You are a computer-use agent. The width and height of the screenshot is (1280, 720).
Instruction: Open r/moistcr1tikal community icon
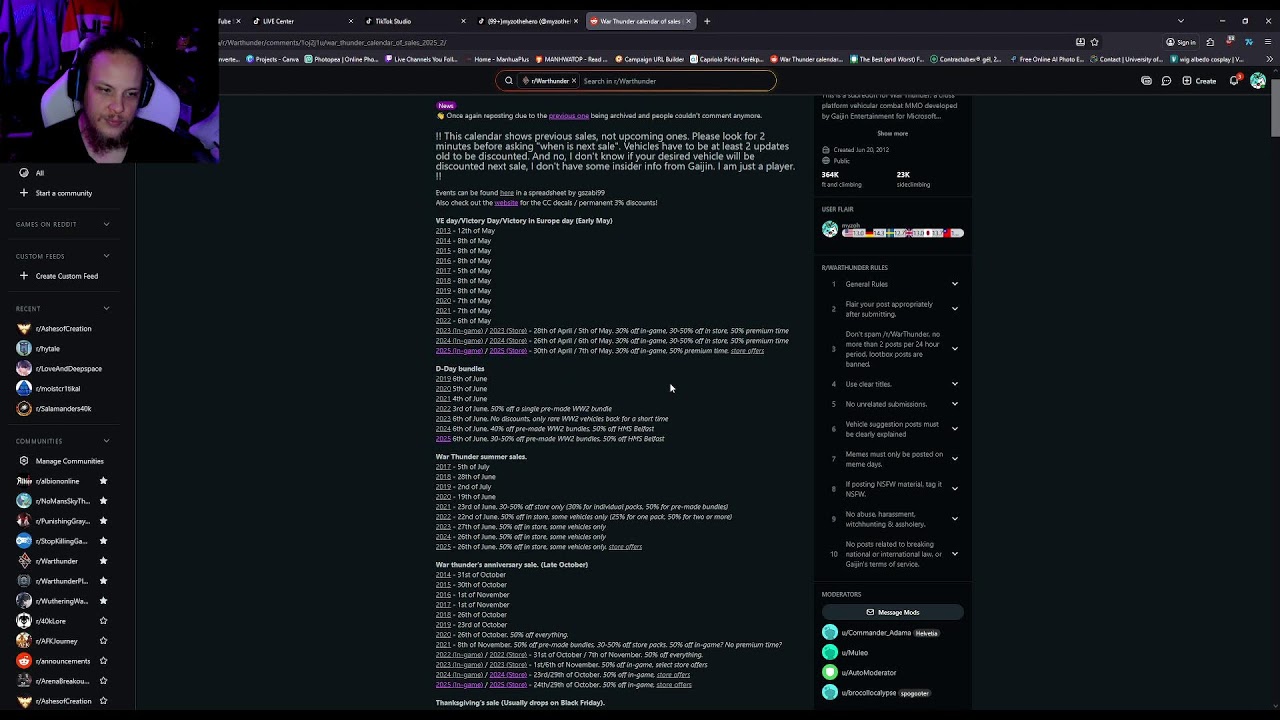(x=24, y=388)
